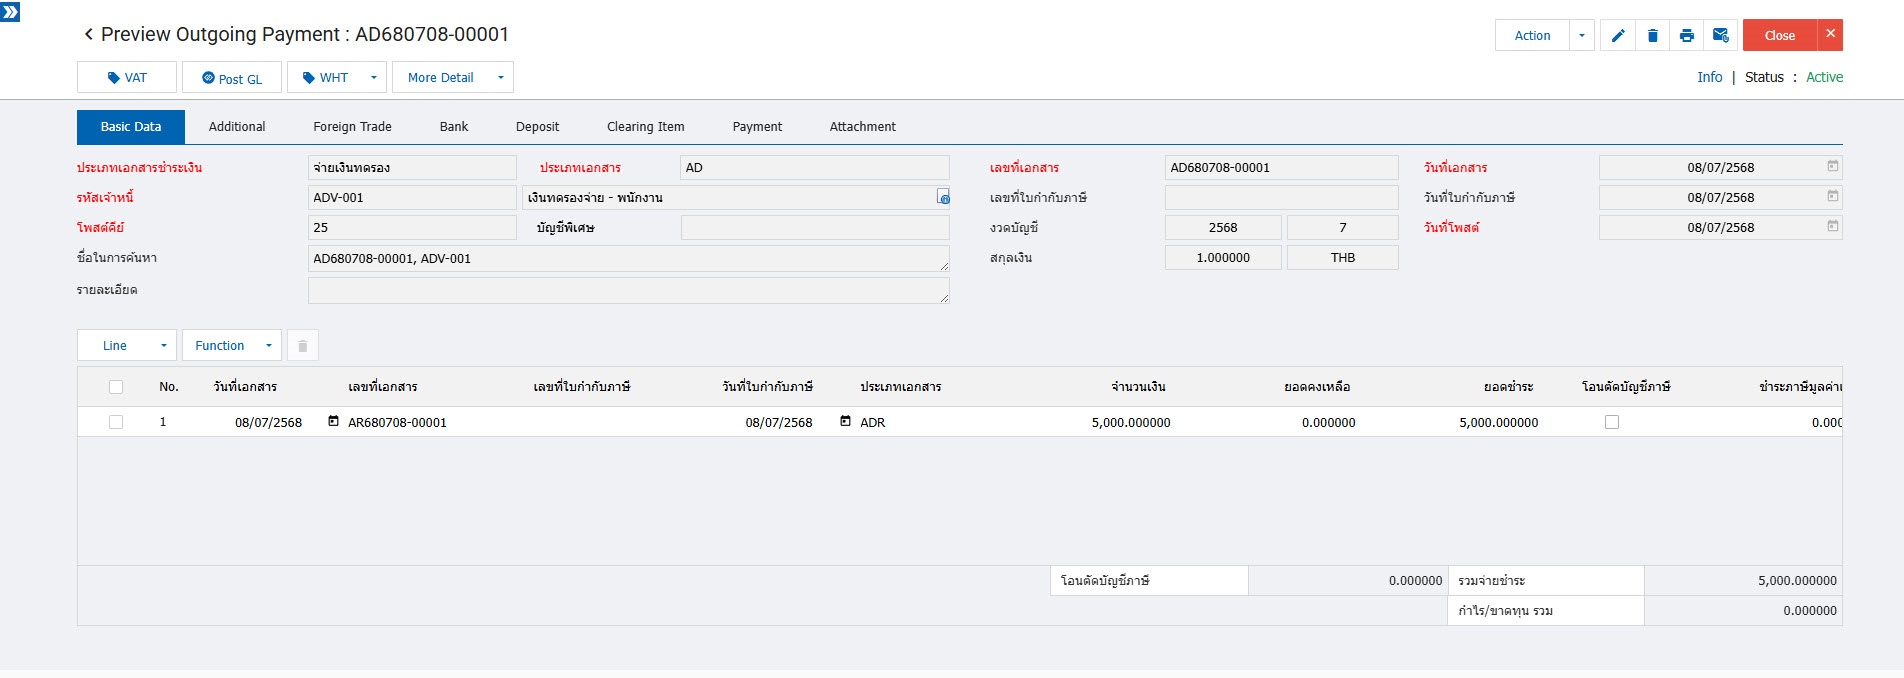This screenshot has height=678, width=1904.
Task: Click the disabled trash icon next to Function
Action: tap(302, 346)
